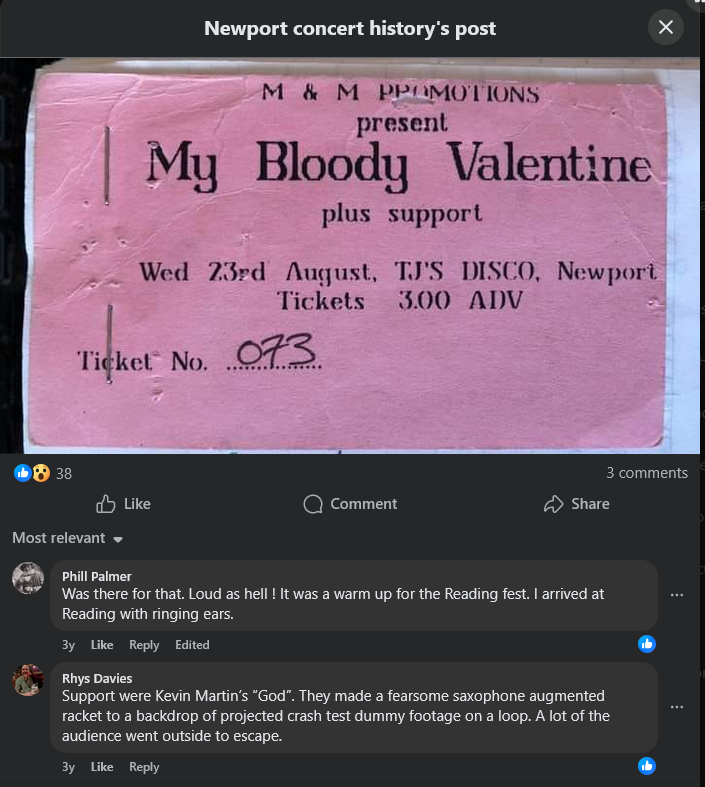Like Phill Palmer's comment
This screenshot has height=787, width=705.
coord(102,645)
